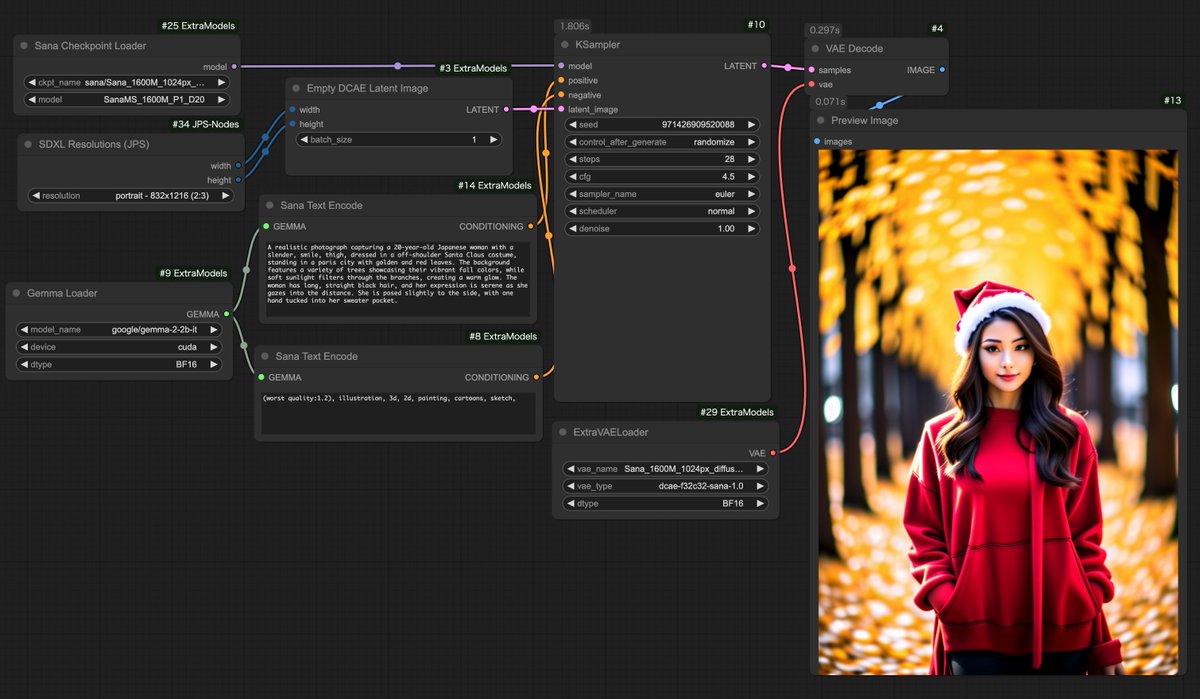This screenshot has height=699, width=1200.
Task: Increase batch_size with its right arrow
Action: (x=493, y=140)
